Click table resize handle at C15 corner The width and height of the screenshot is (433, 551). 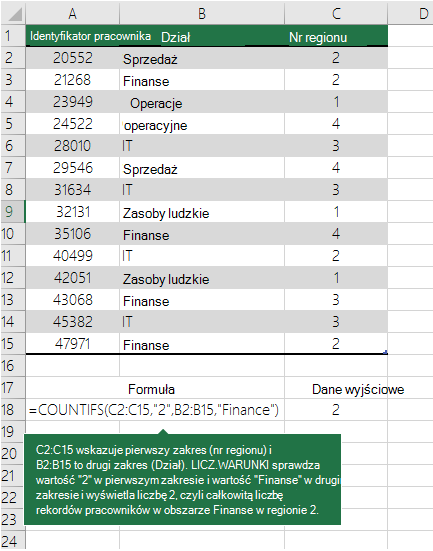[386, 352]
